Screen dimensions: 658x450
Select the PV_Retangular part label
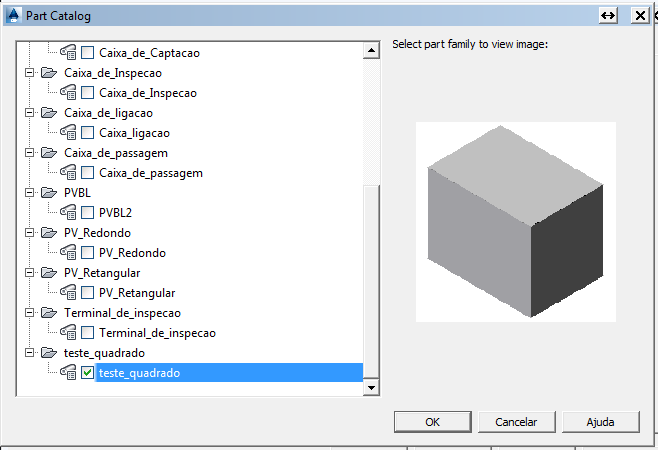(x=137, y=293)
